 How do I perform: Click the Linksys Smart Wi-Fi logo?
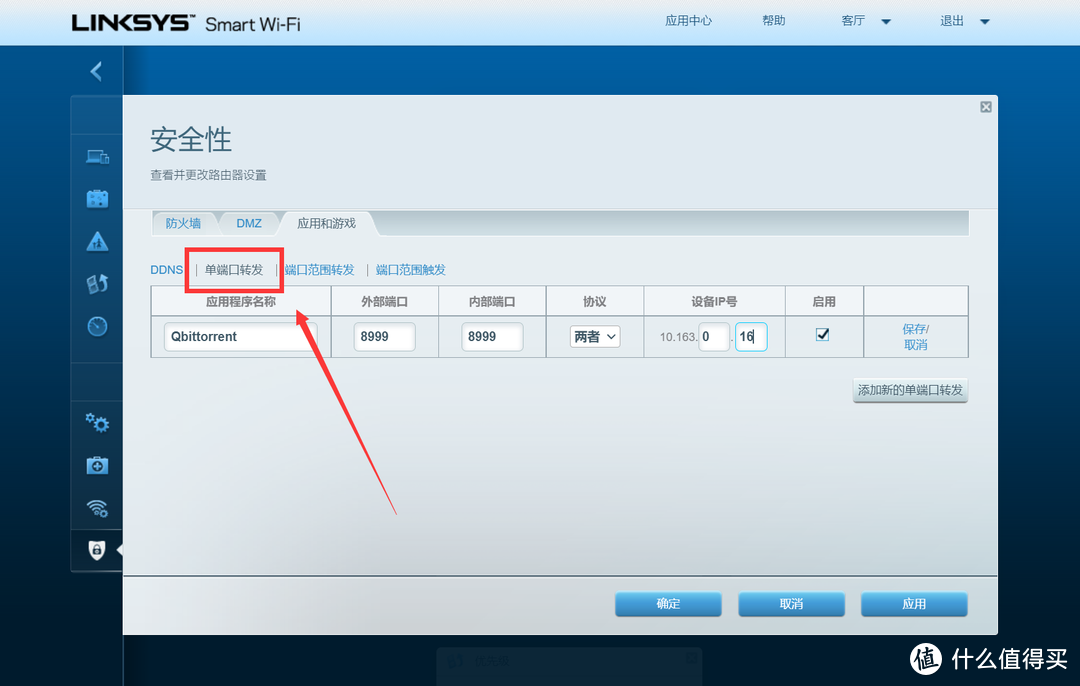186,23
